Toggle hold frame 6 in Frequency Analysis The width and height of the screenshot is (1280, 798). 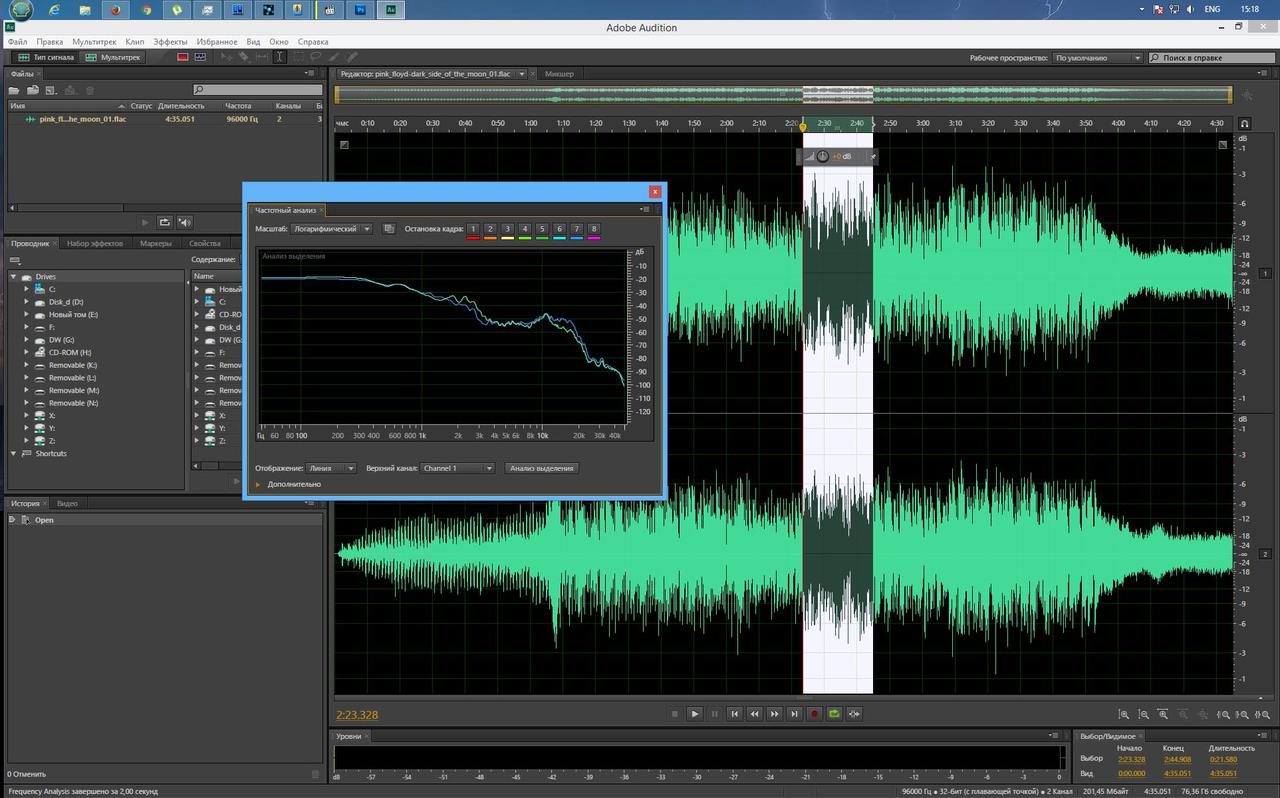click(x=559, y=230)
